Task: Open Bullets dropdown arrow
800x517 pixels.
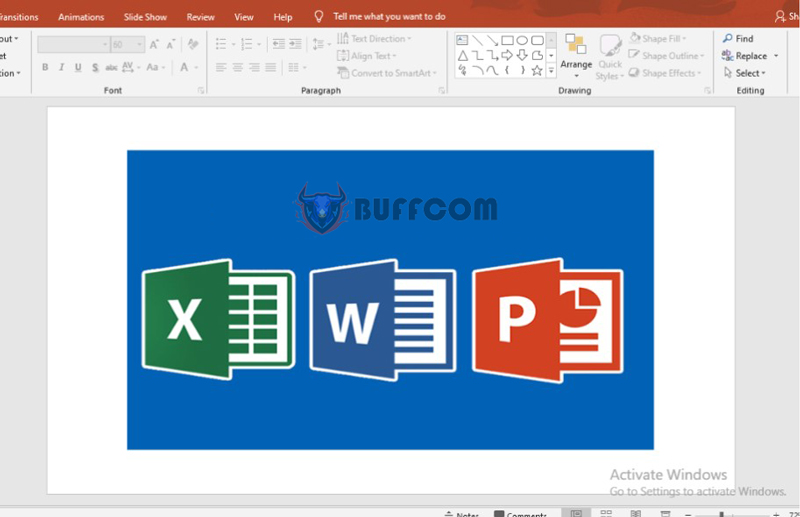Action: (x=234, y=44)
